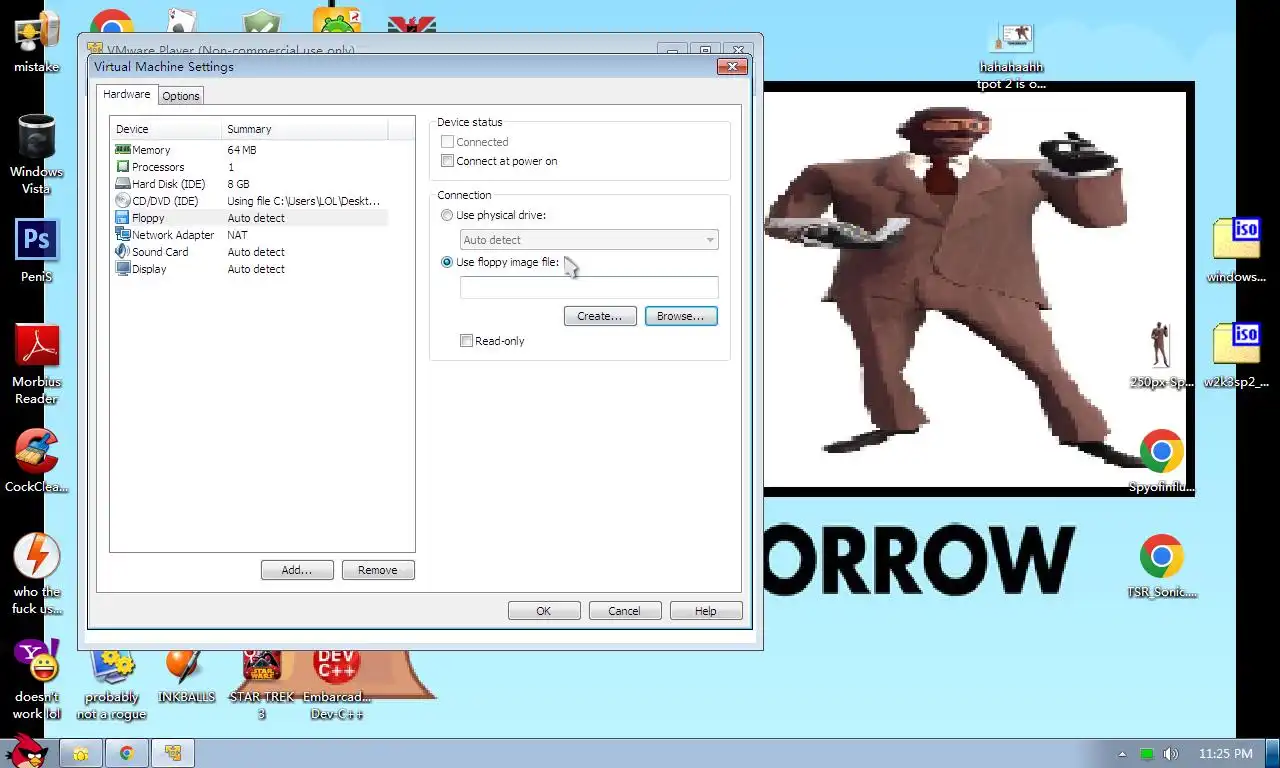Click the Remove hardware button

378,570
